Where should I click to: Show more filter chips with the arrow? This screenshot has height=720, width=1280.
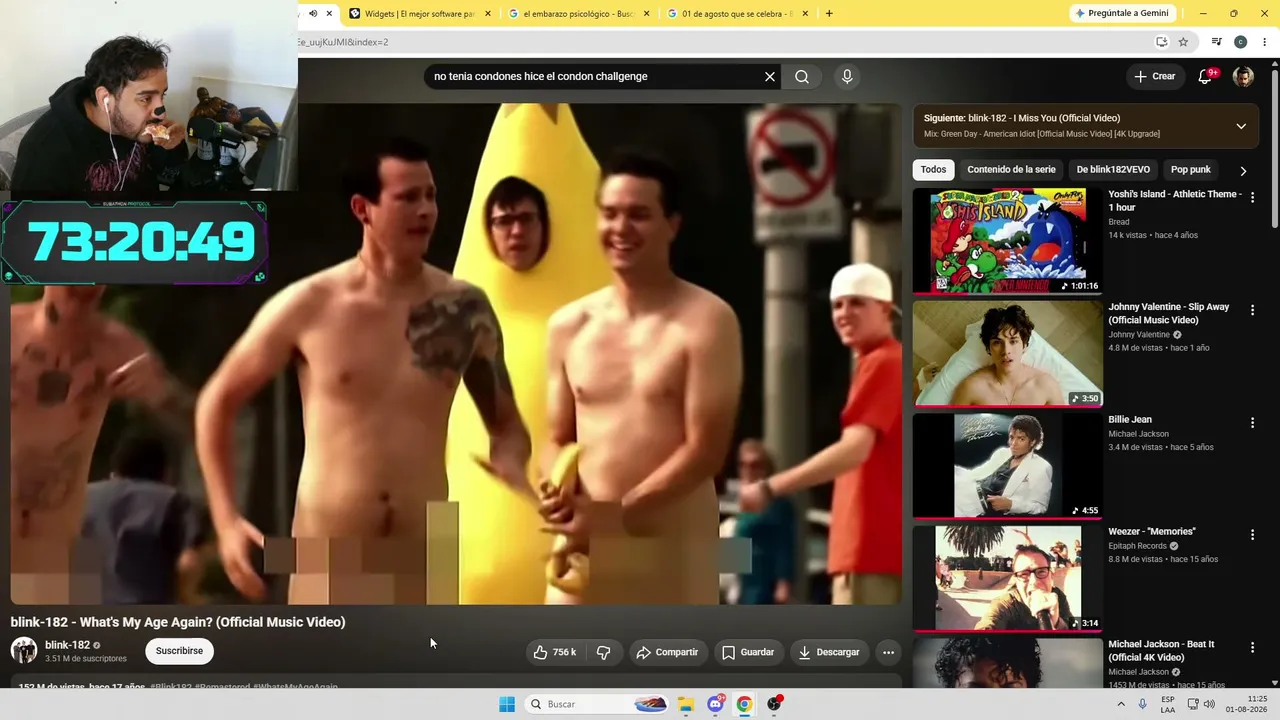point(1243,171)
